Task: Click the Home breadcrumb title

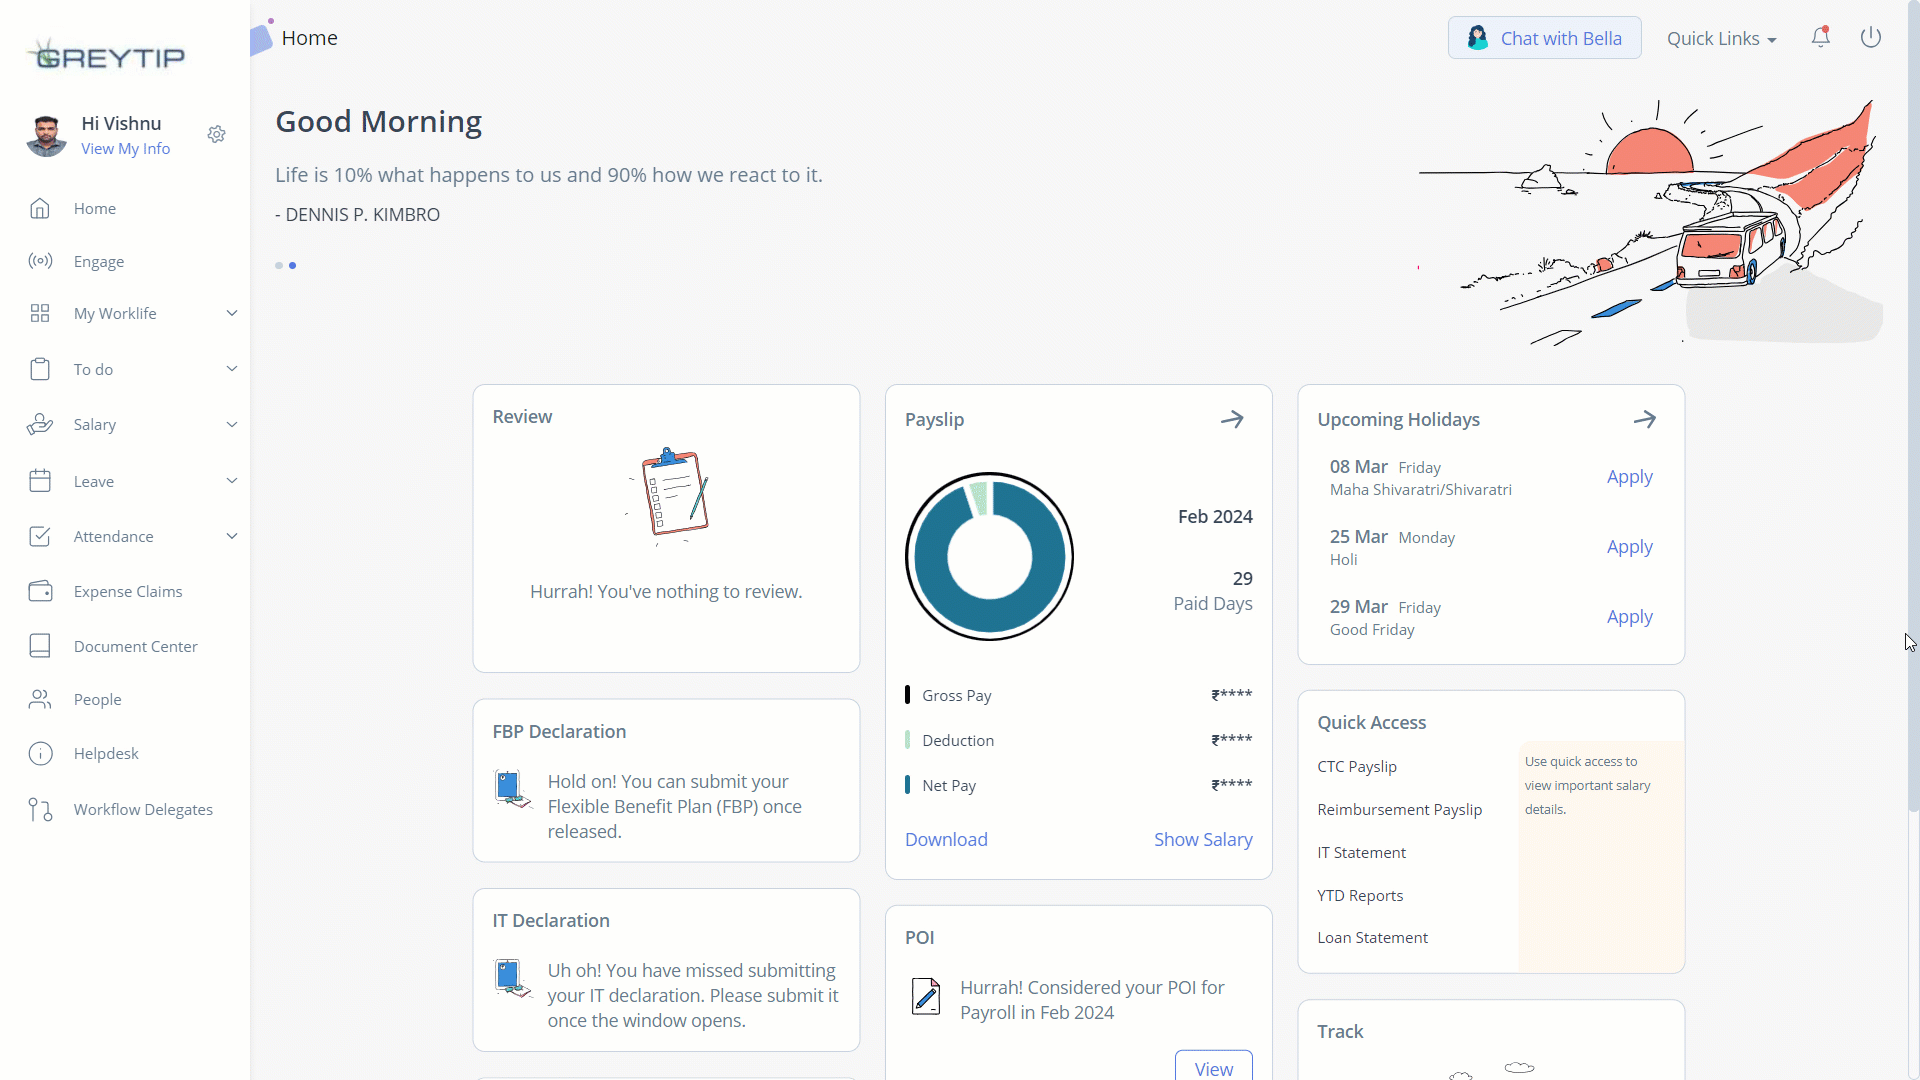Action: (310, 38)
